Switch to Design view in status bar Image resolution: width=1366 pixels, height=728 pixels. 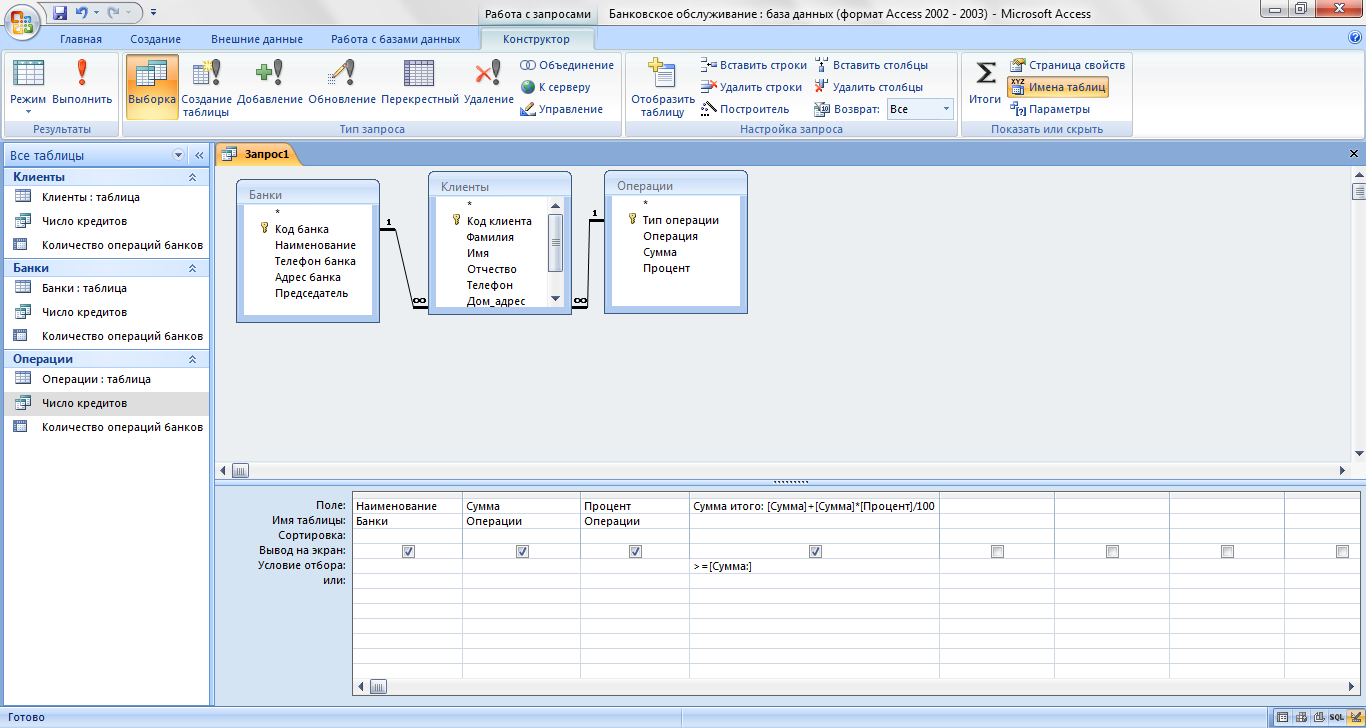click(1354, 718)
